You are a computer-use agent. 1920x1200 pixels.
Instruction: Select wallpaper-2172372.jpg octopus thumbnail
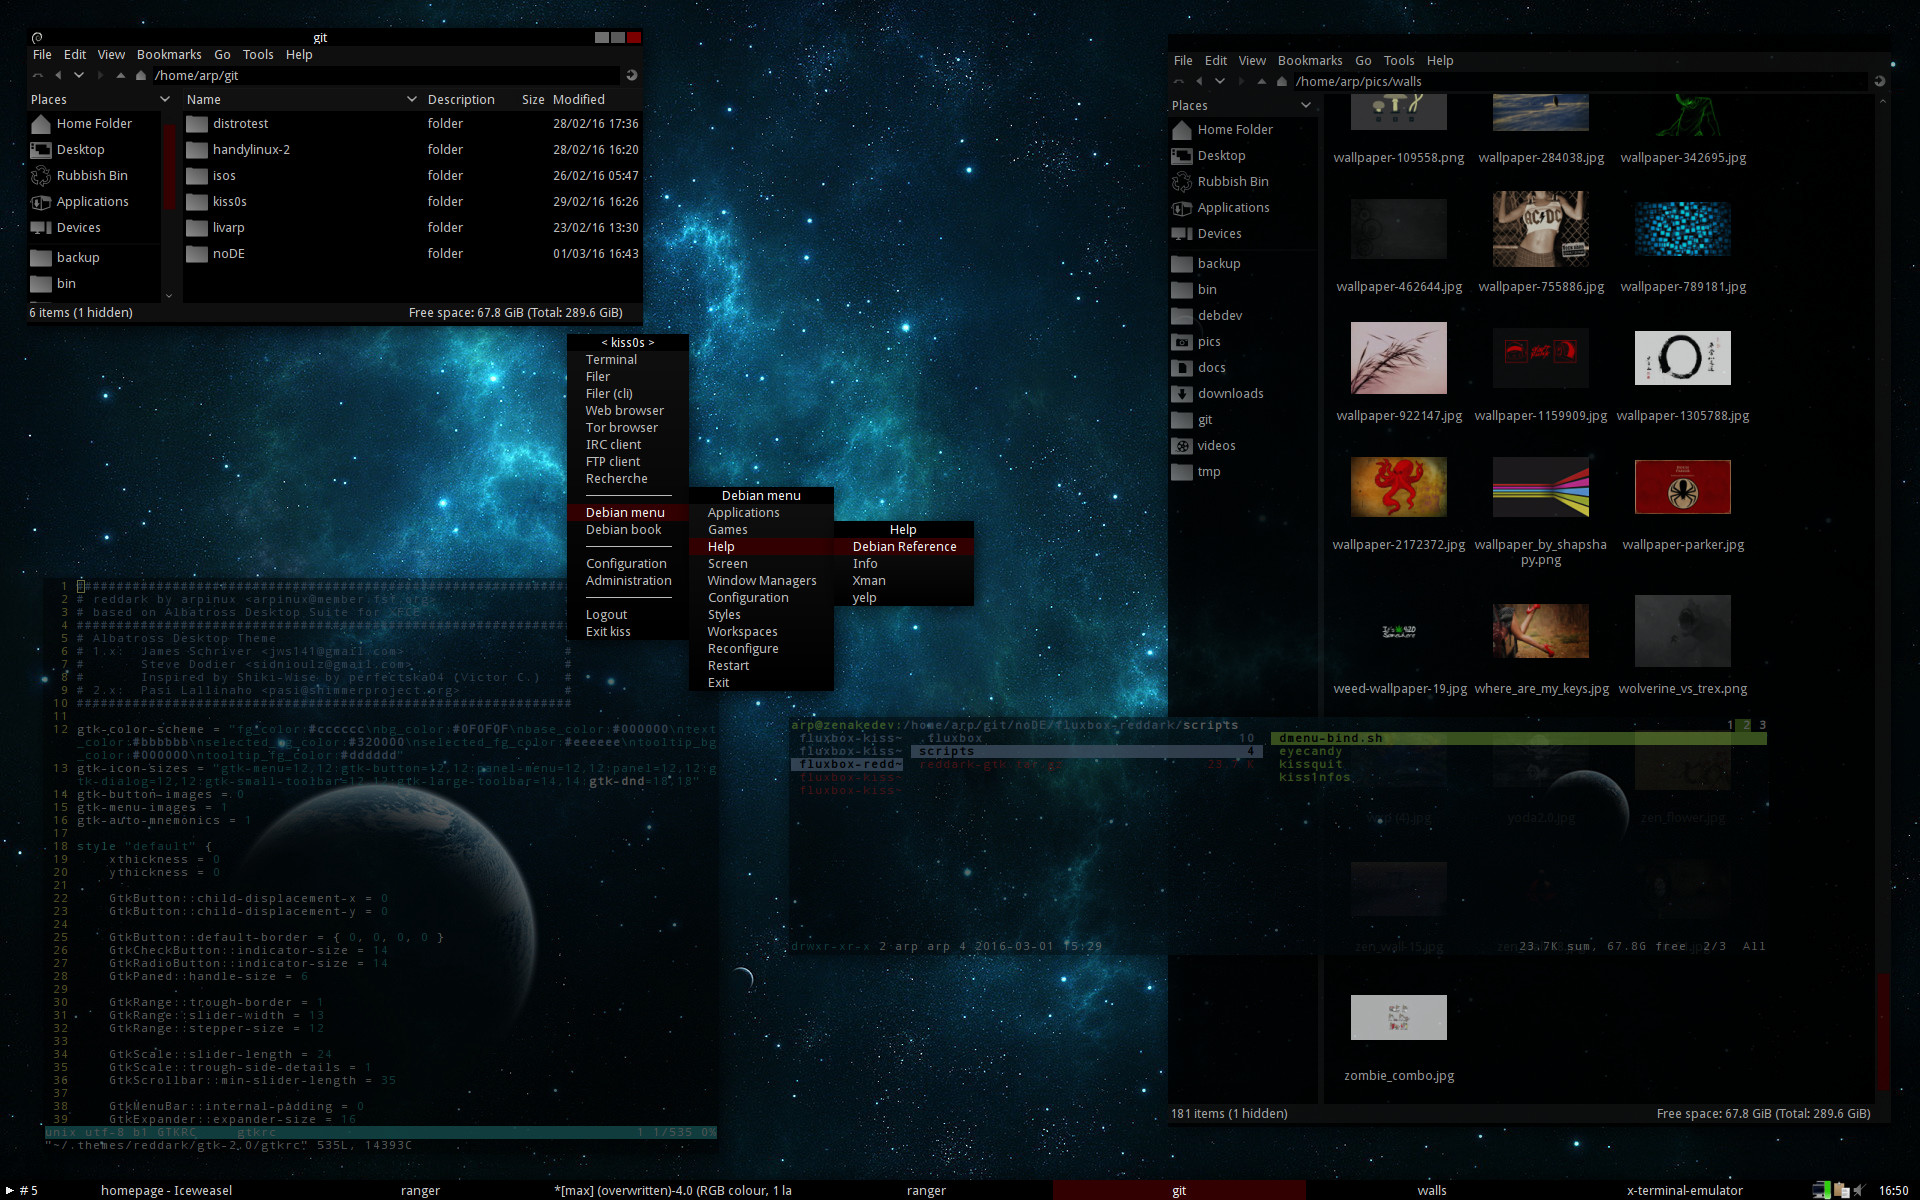[1398, 487]
